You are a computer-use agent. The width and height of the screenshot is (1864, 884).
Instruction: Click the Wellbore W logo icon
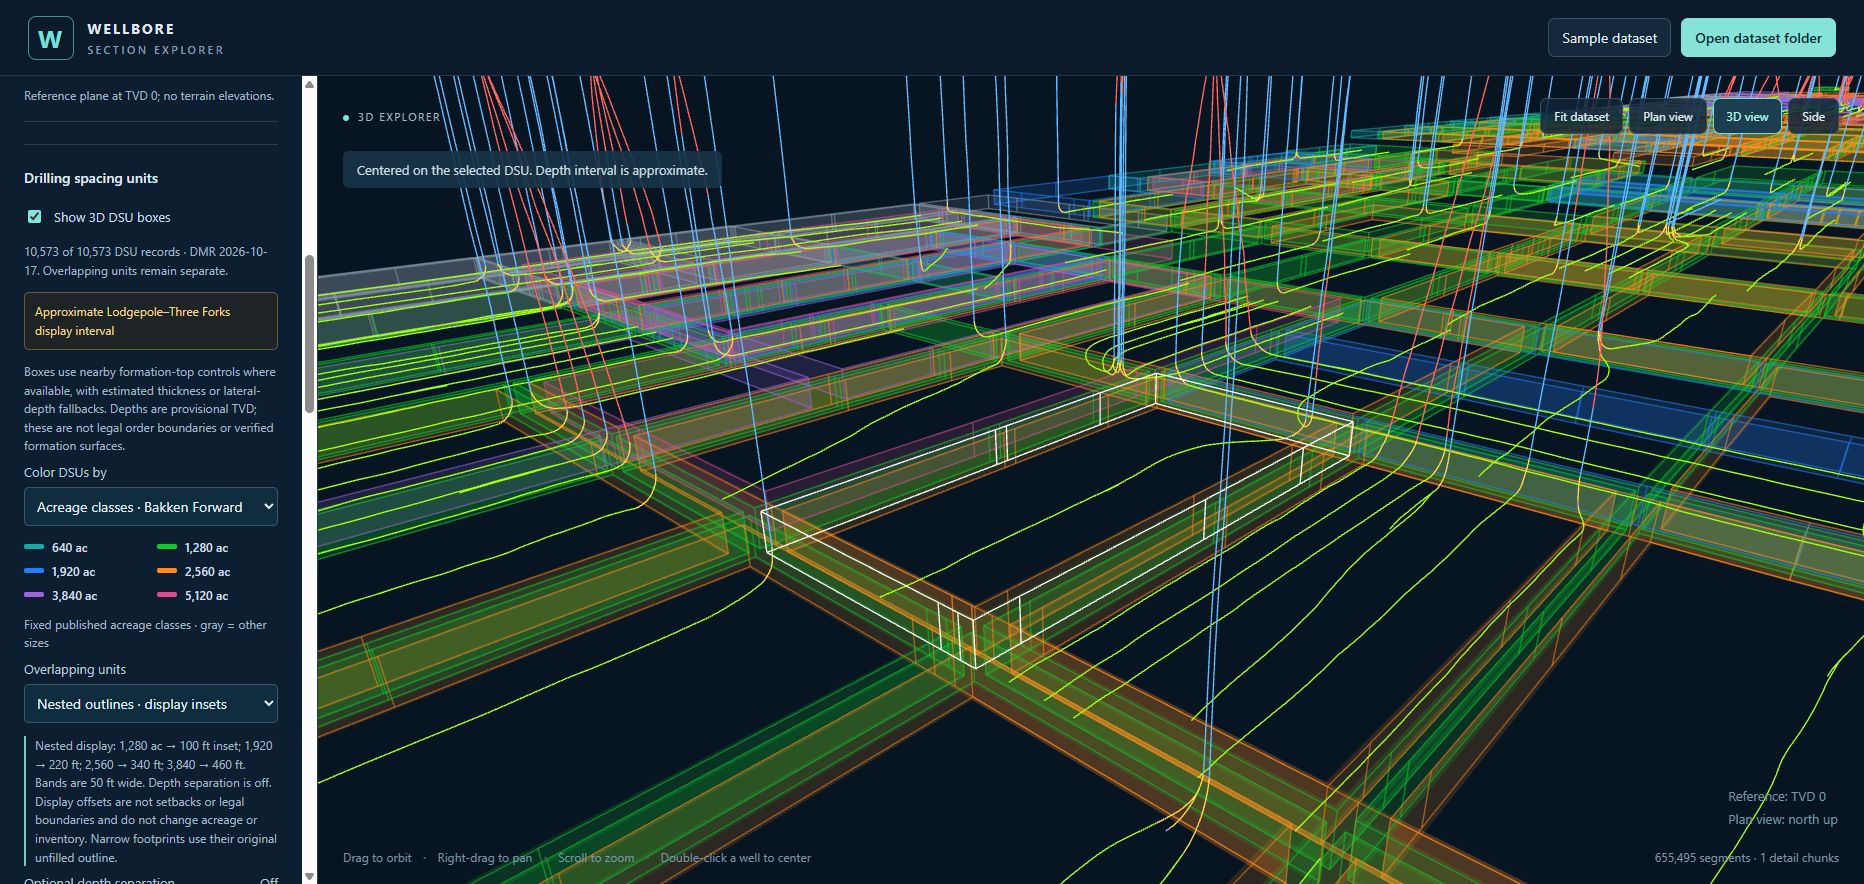50,38
